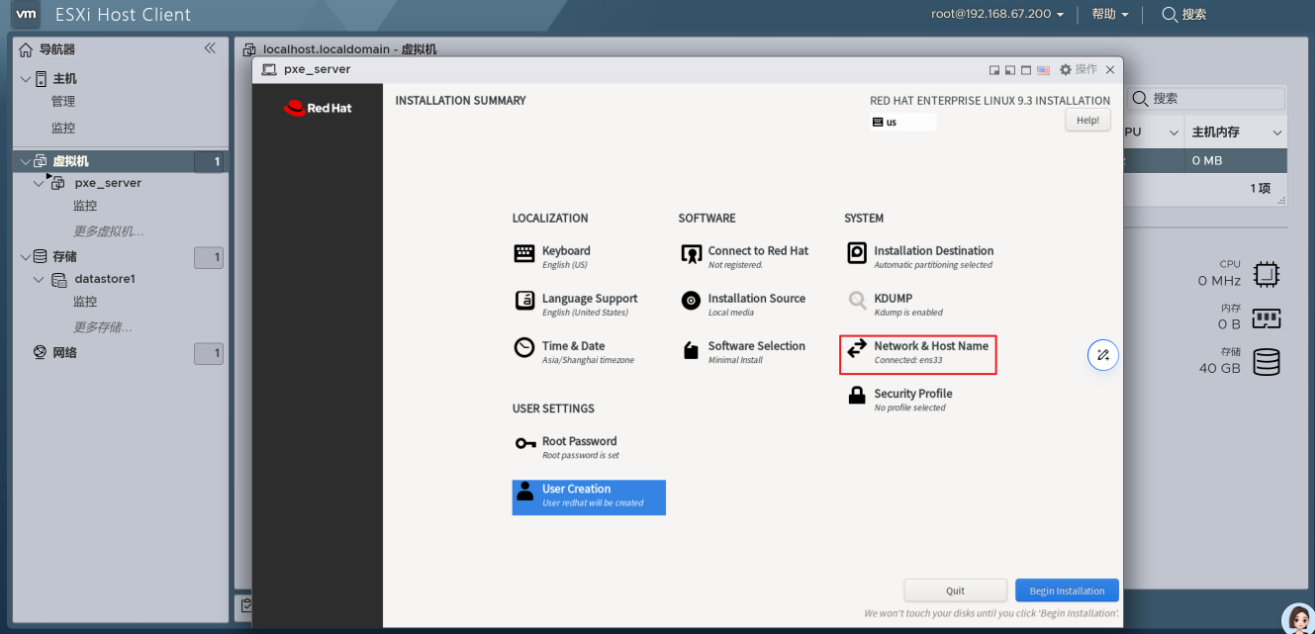Click the 存储 count badge
The image size is (1315, 634).
208,258
